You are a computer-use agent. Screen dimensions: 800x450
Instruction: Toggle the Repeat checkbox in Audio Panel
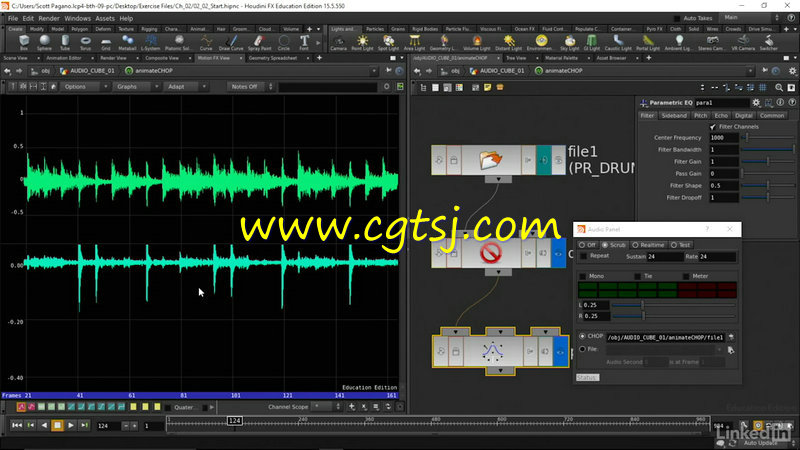point(584,256)
